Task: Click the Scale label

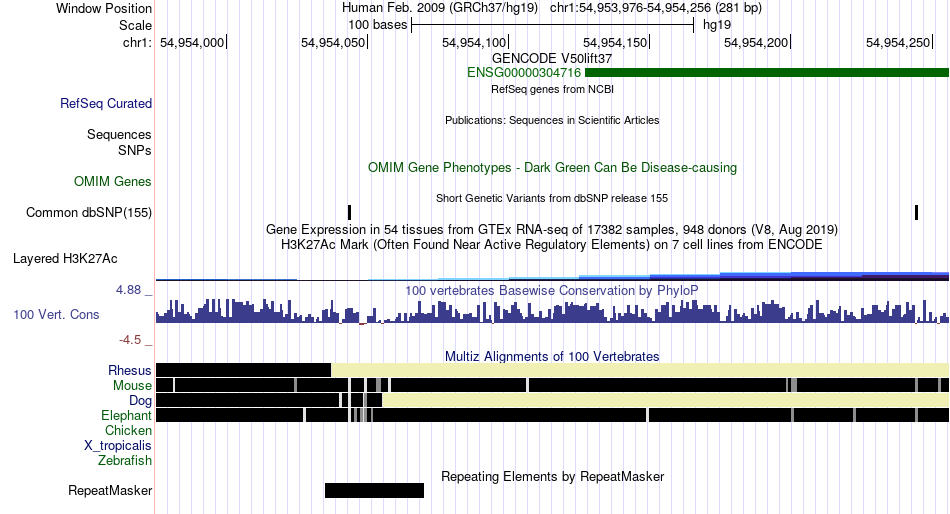Action: 136,25
